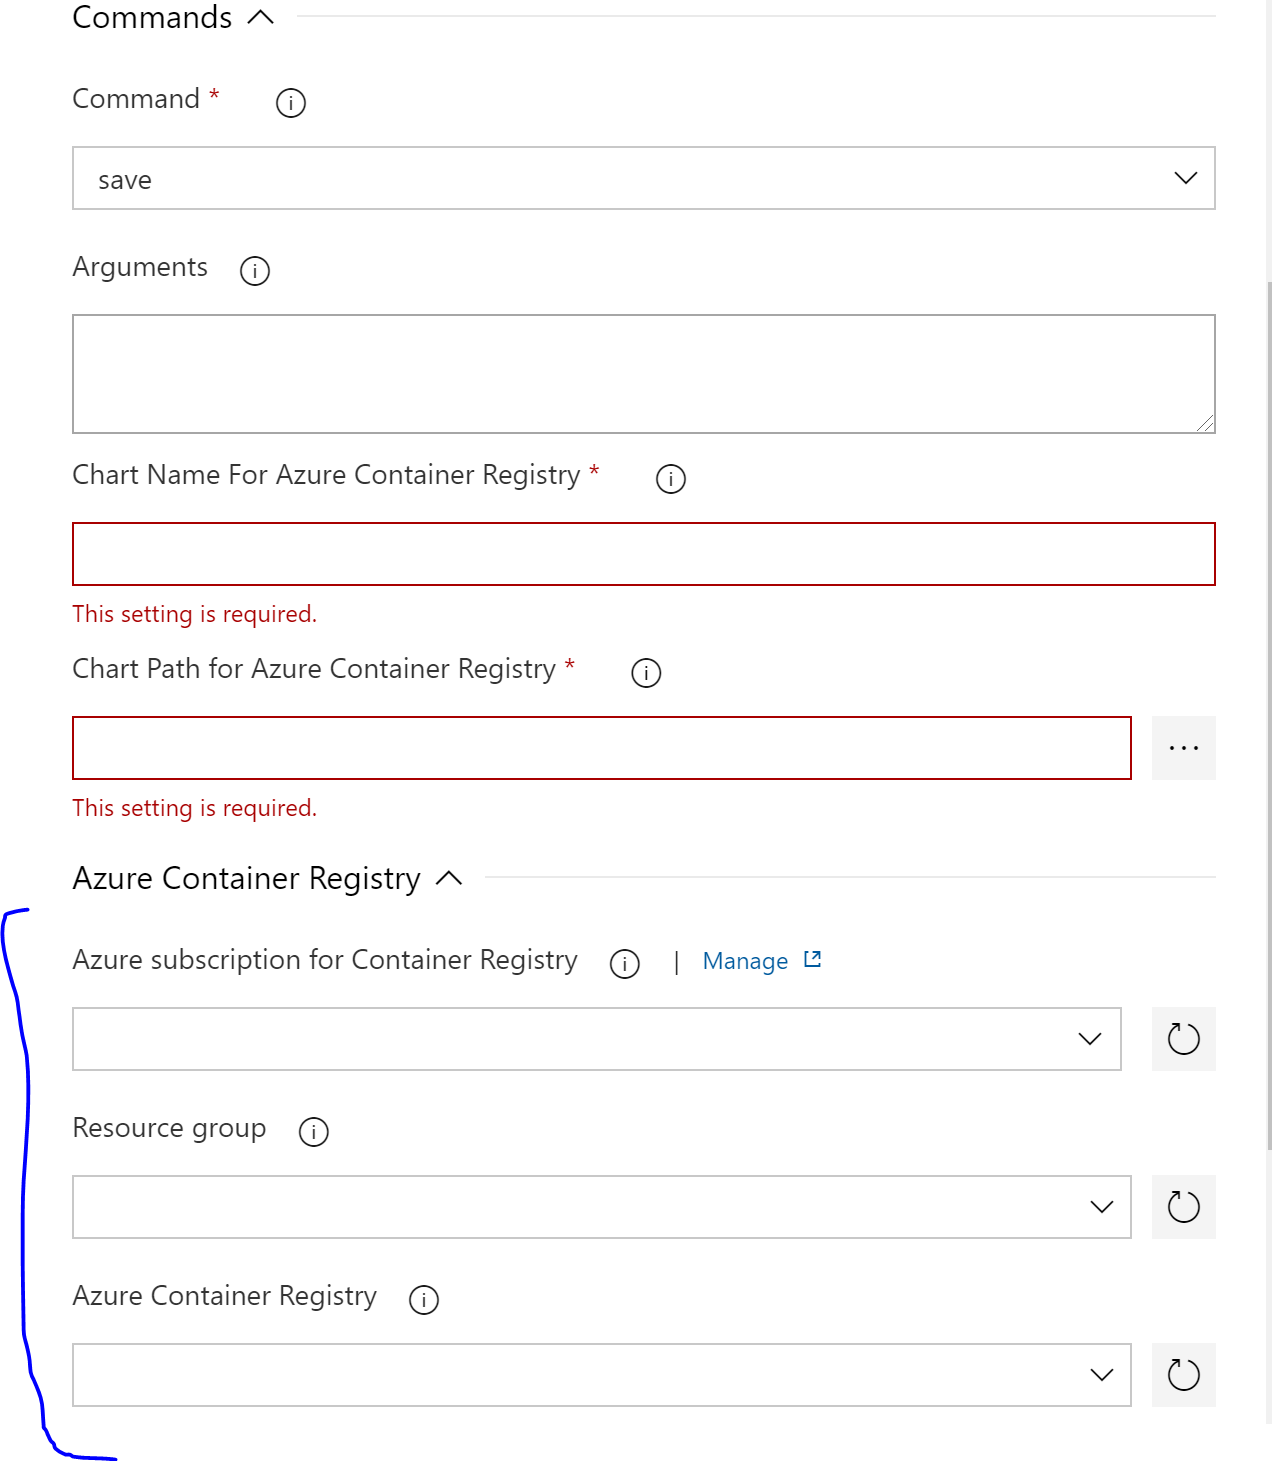Click the info icon beside Command
Viewport: 1272px width, 1461px height.
click(289, 102)
